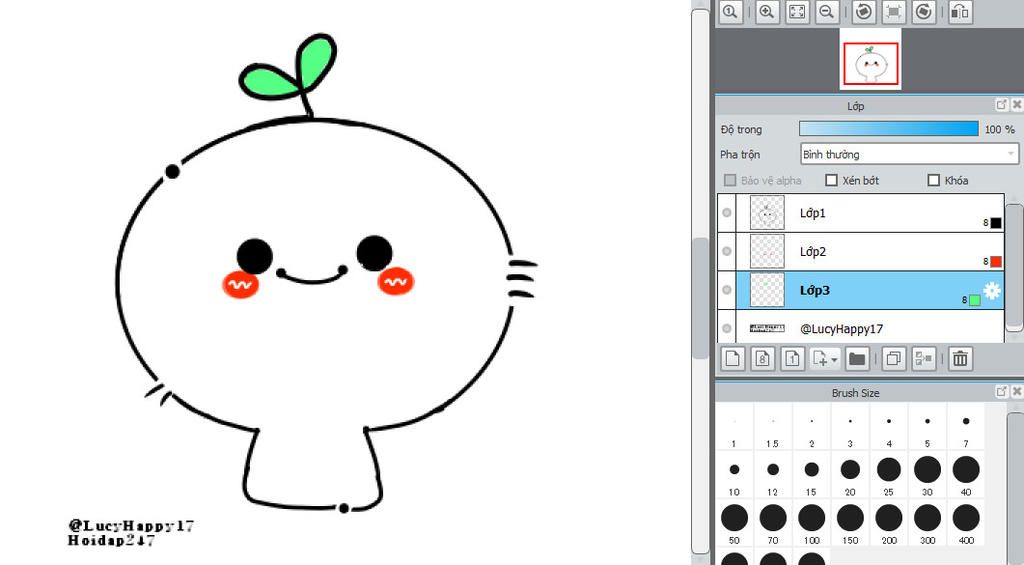Click the Bảo vệ alpha checkbox
Image resolution: width=1024 pixels, height=565 pixels.
(x=730, y=180)
